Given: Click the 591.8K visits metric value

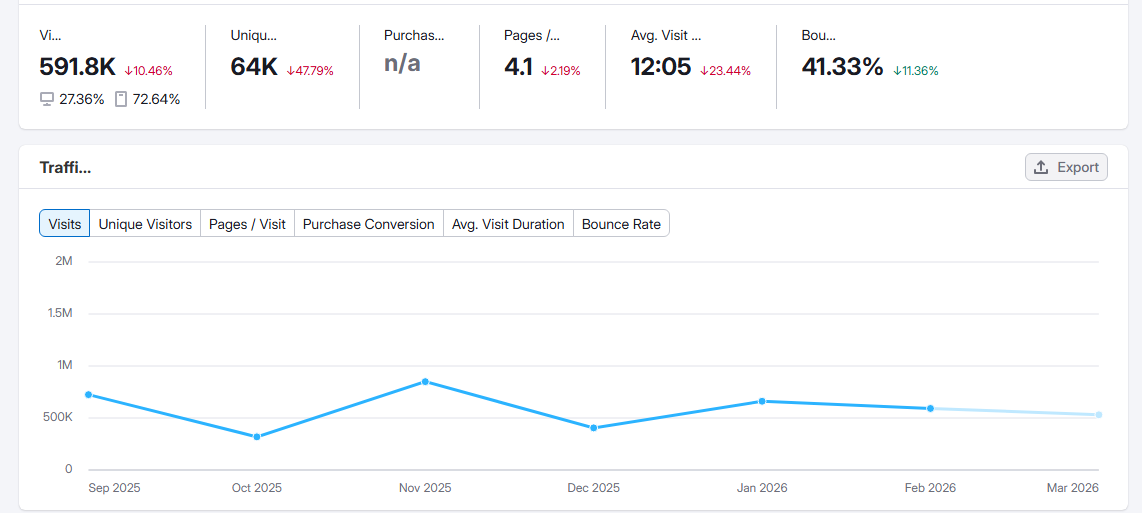Looking at the screenshot, I should pos(77,67).
